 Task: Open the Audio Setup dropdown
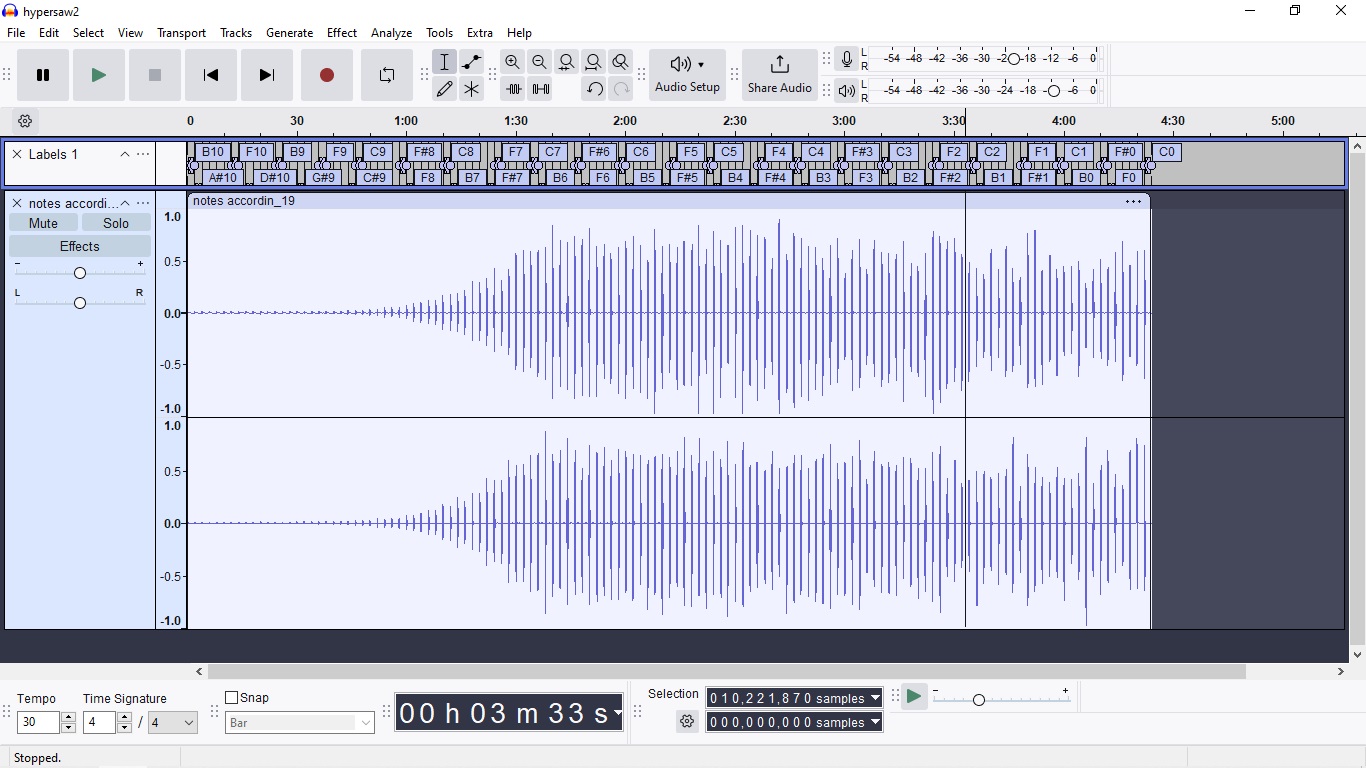point(687,75)
